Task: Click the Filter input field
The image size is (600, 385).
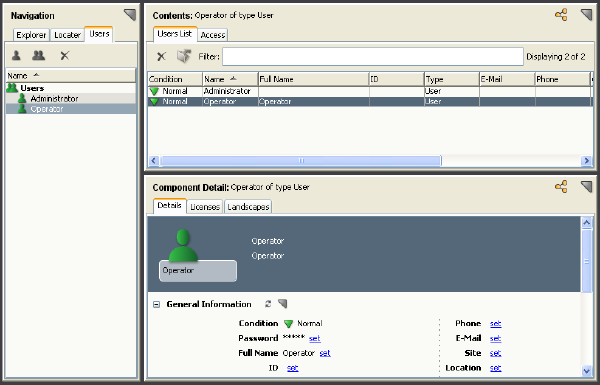Action: coord(373,57)
